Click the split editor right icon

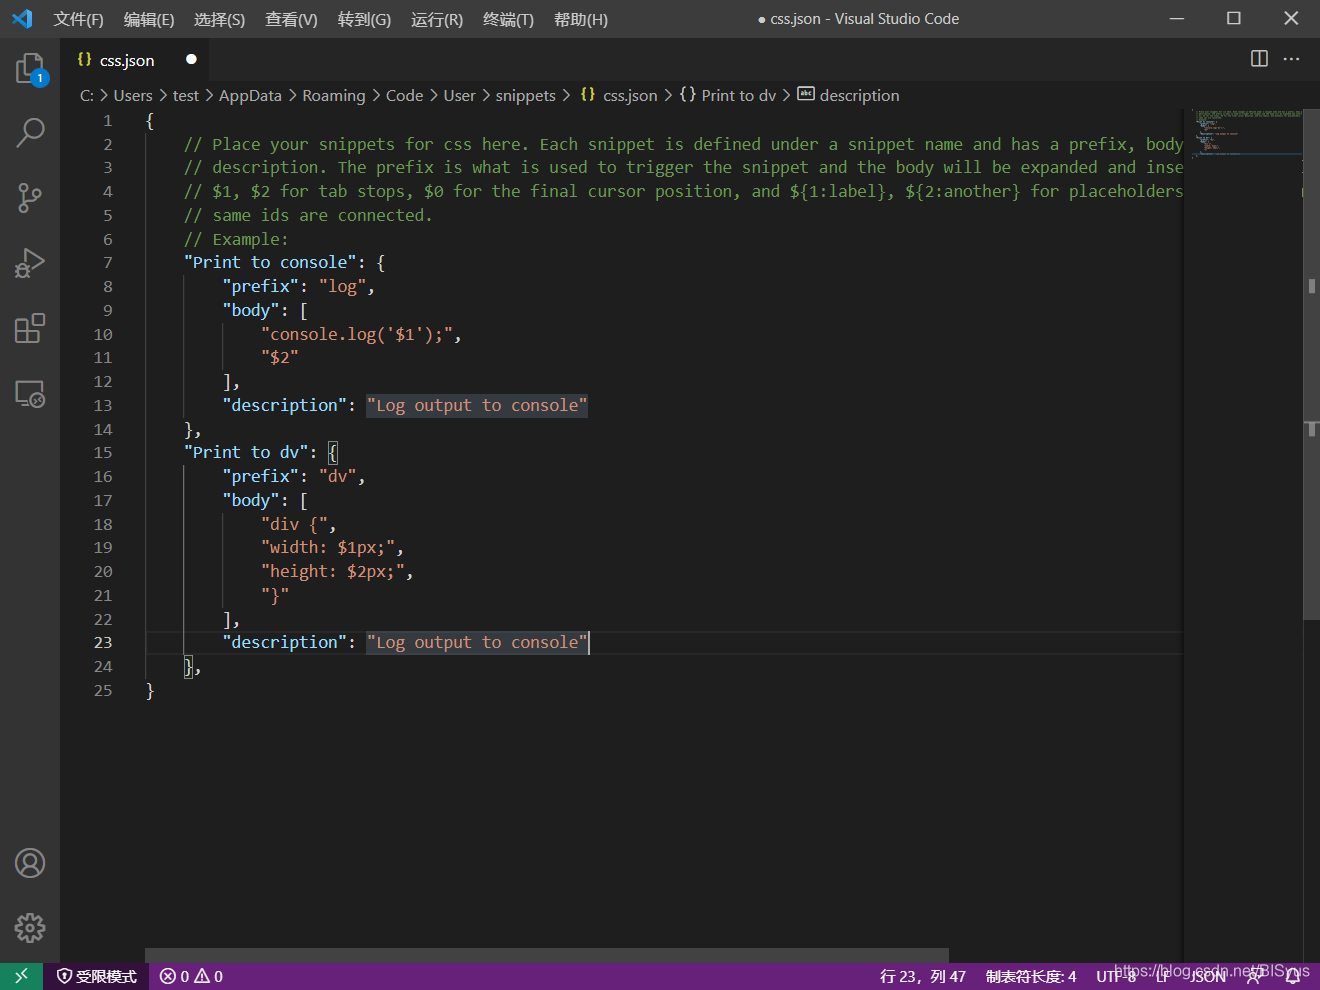click(1259, 59)
